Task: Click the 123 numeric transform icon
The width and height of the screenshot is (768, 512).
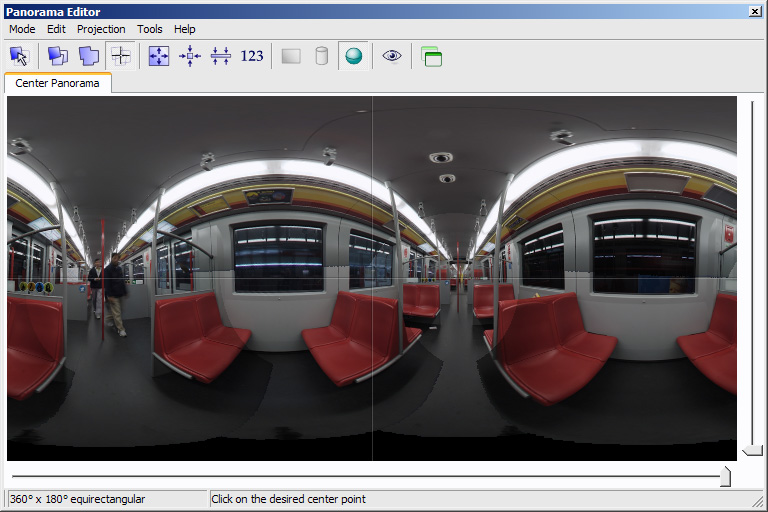Action: [x=252, y=56]
